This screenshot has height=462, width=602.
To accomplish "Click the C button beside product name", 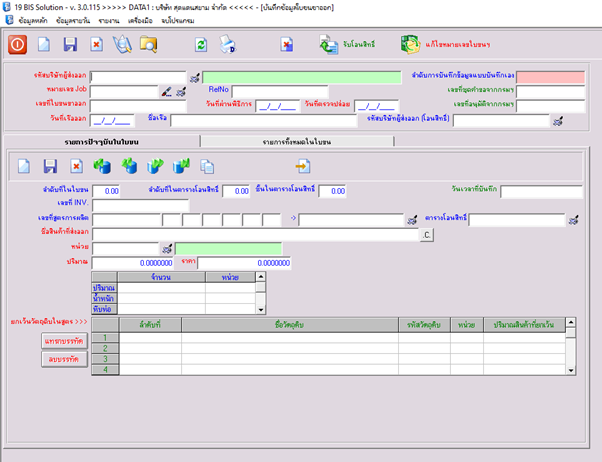I will click(427, 235).
